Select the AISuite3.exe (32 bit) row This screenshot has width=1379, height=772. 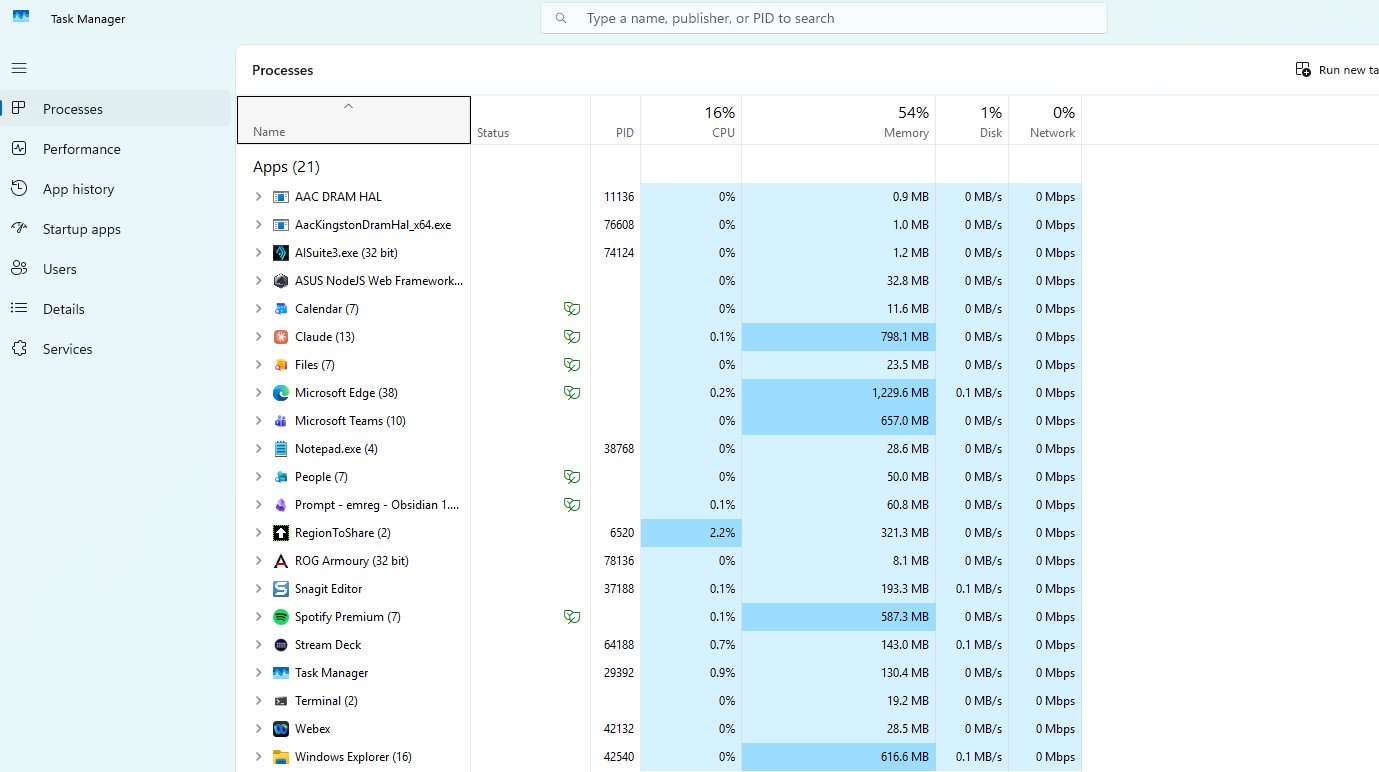click(x=659, y=253)
